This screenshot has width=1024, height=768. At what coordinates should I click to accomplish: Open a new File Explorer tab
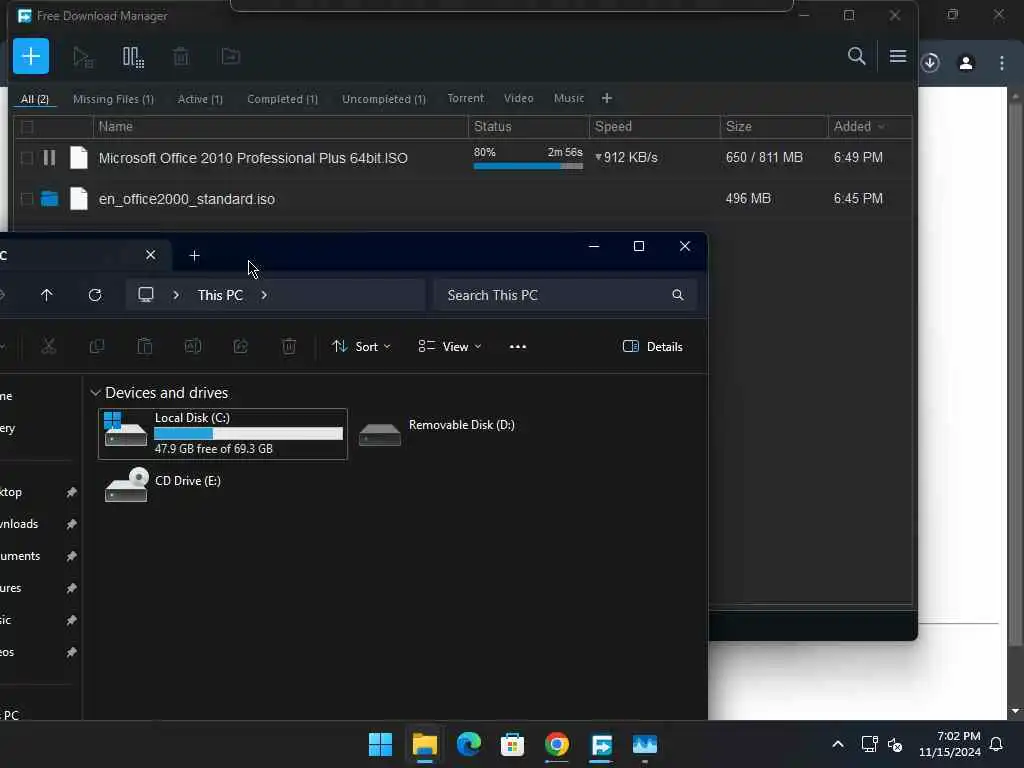pyautogui.click(x=194, y=255)
